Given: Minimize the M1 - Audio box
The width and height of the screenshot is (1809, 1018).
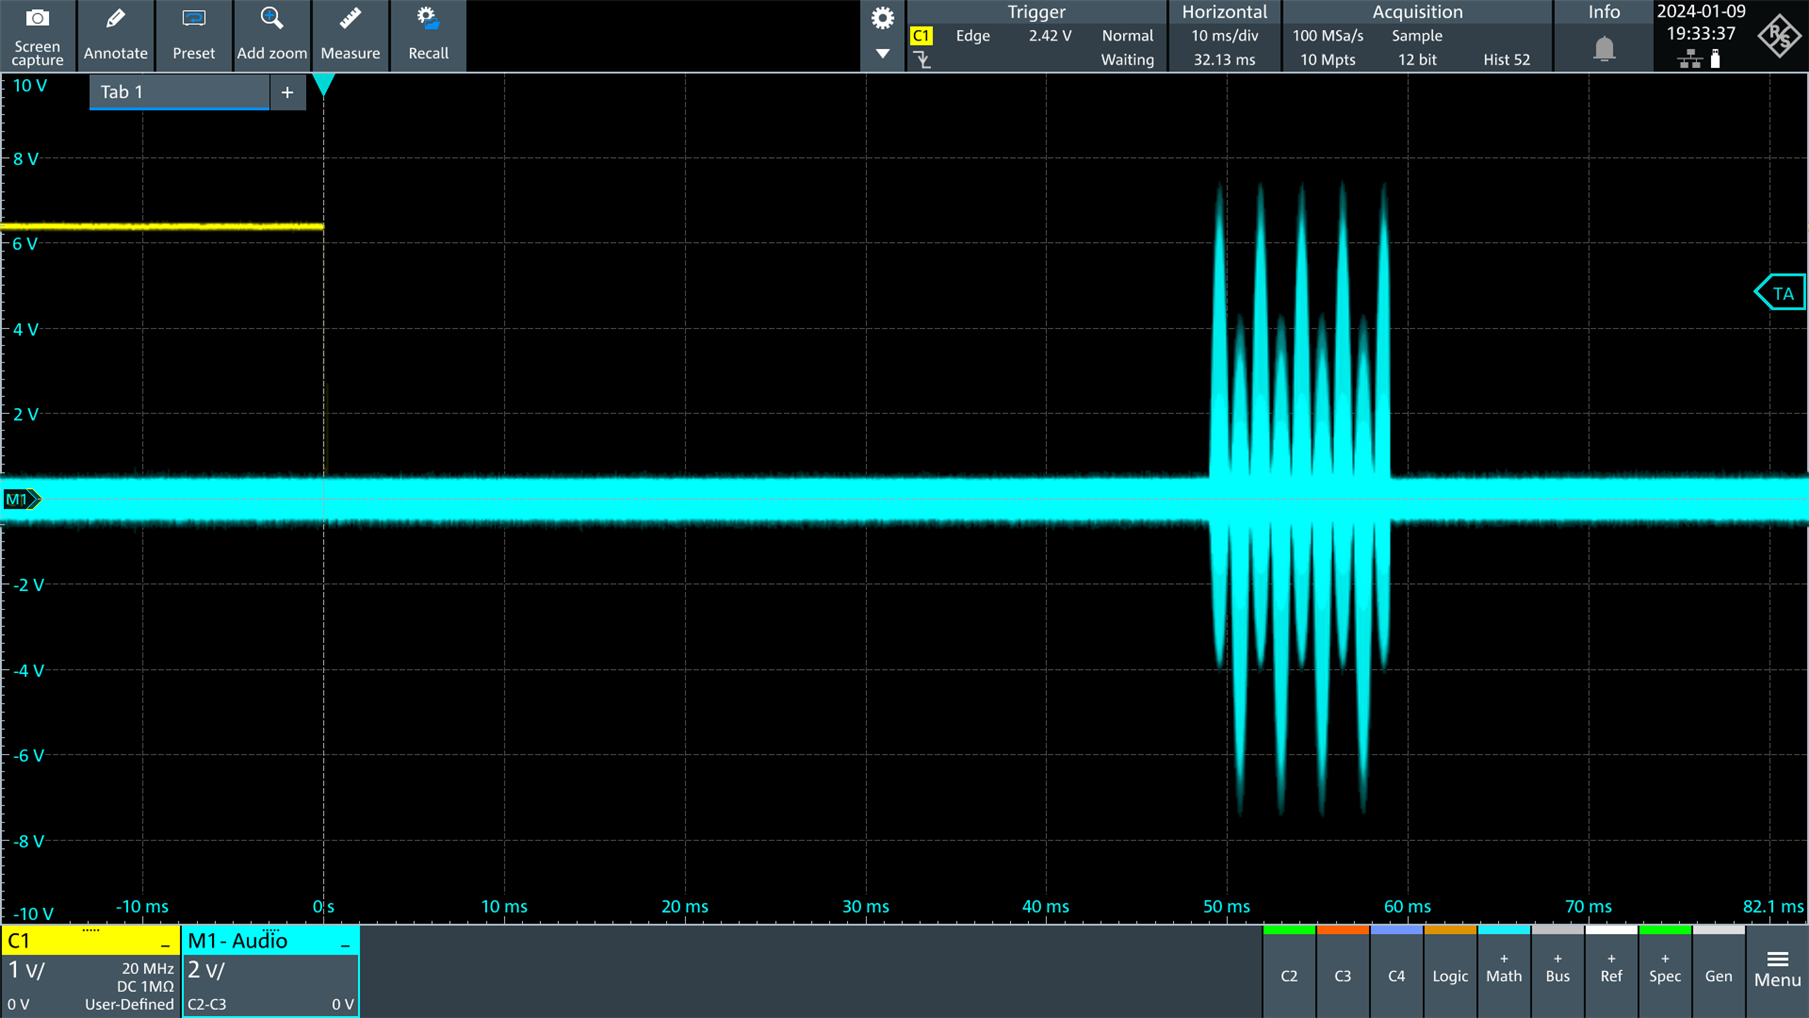Looking at the screenshot, I should (345, 944).
